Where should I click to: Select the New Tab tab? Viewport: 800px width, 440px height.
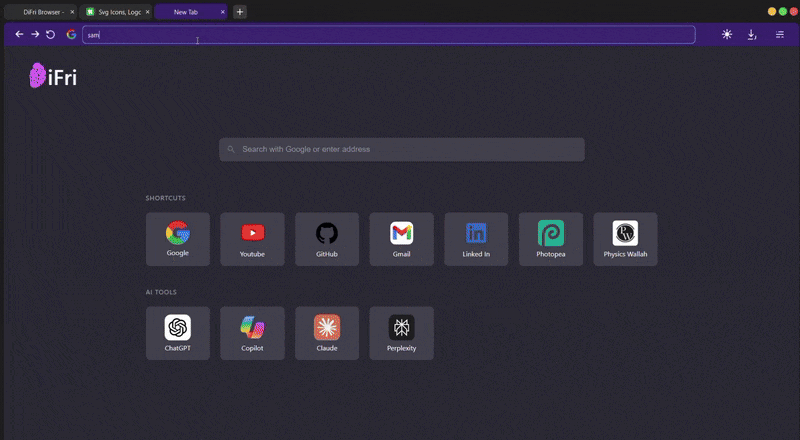coord(191,12)
